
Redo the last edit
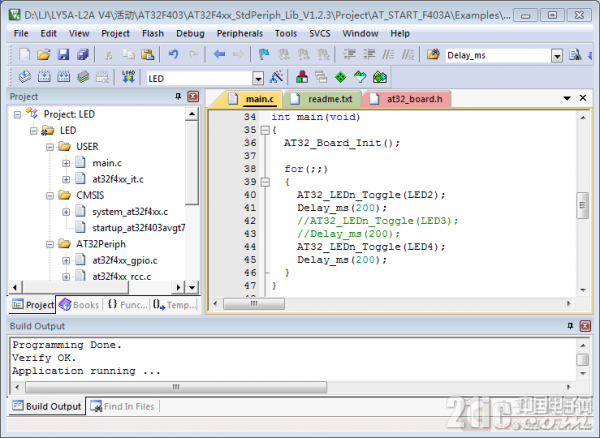click(x=193, y=55)
